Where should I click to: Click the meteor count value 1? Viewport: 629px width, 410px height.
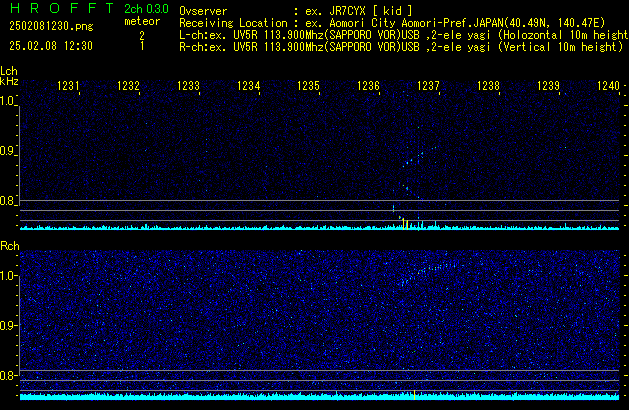[x=142, y=46]
